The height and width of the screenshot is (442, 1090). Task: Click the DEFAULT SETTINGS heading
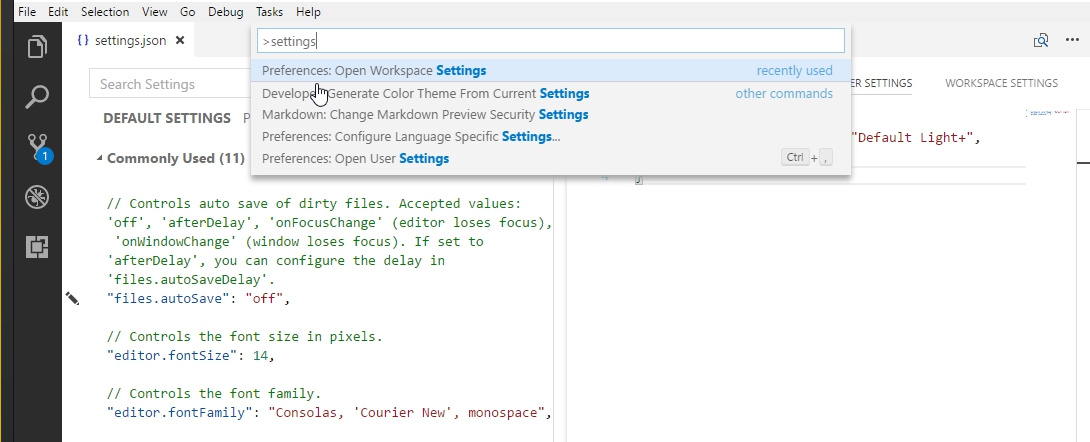tap(167, 118)
